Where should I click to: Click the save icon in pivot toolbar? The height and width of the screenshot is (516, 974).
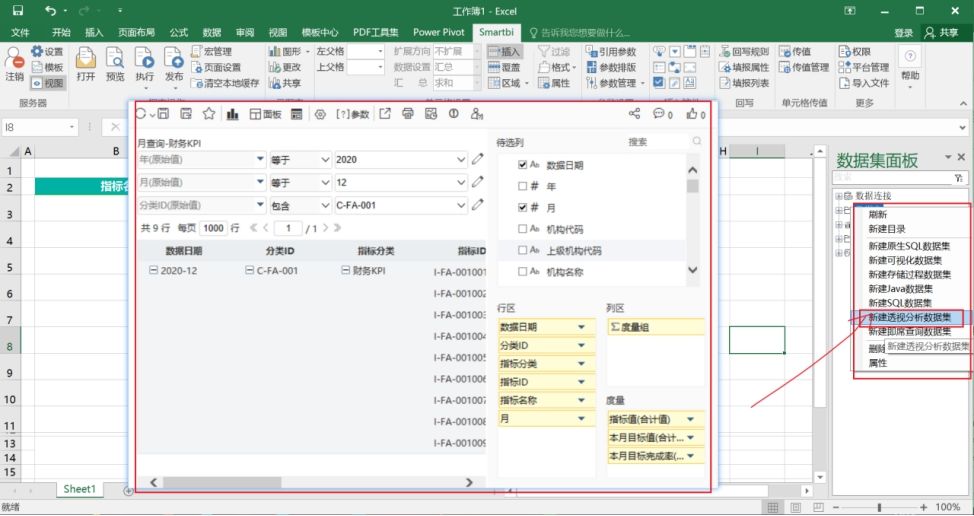tap(163, 114)
